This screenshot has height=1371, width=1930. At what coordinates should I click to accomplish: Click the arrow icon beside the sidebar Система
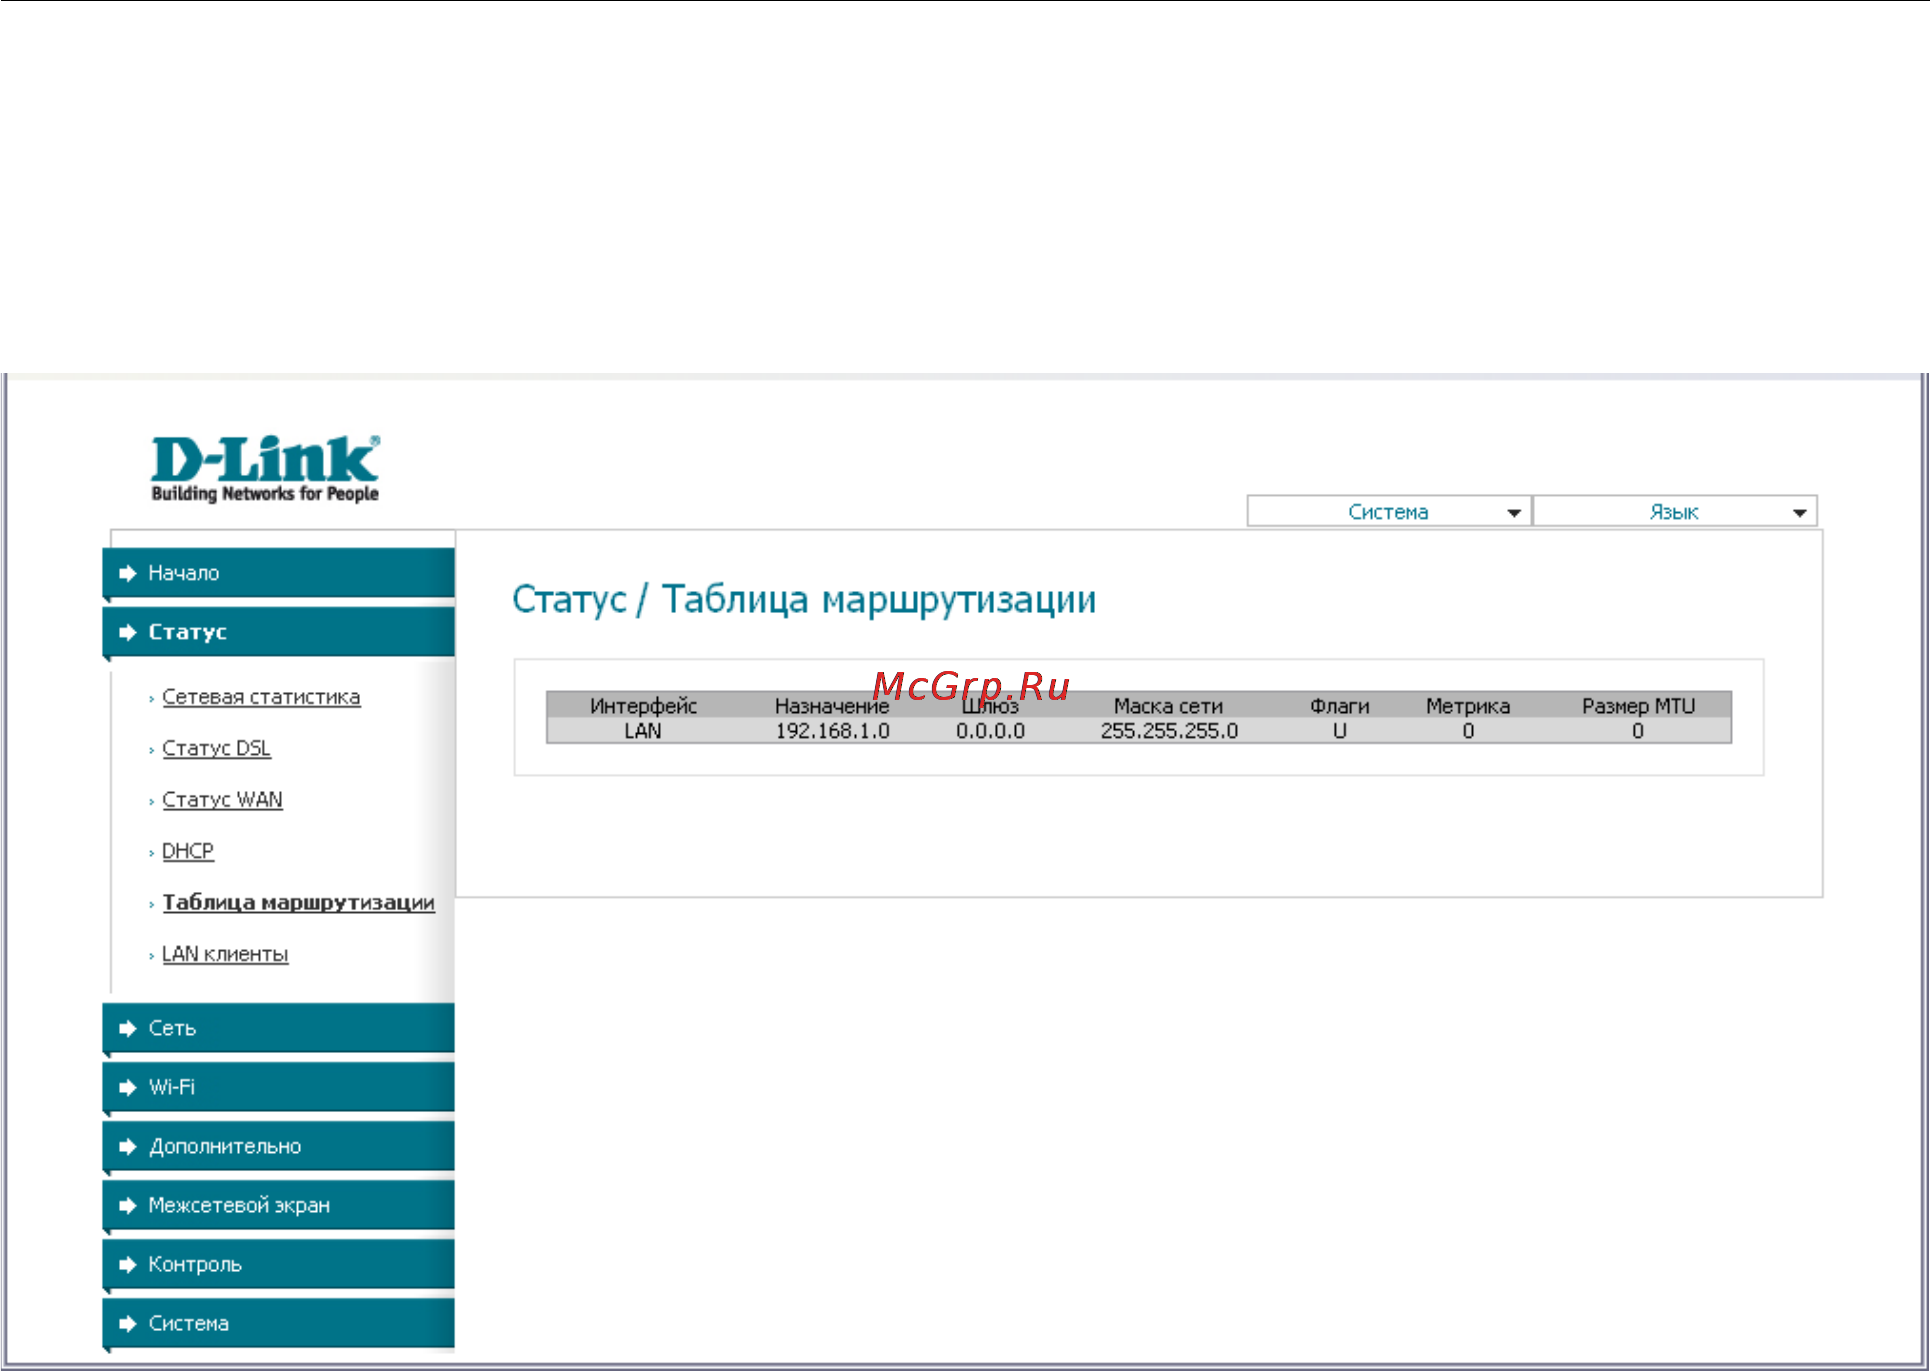tap(127, 1323)
